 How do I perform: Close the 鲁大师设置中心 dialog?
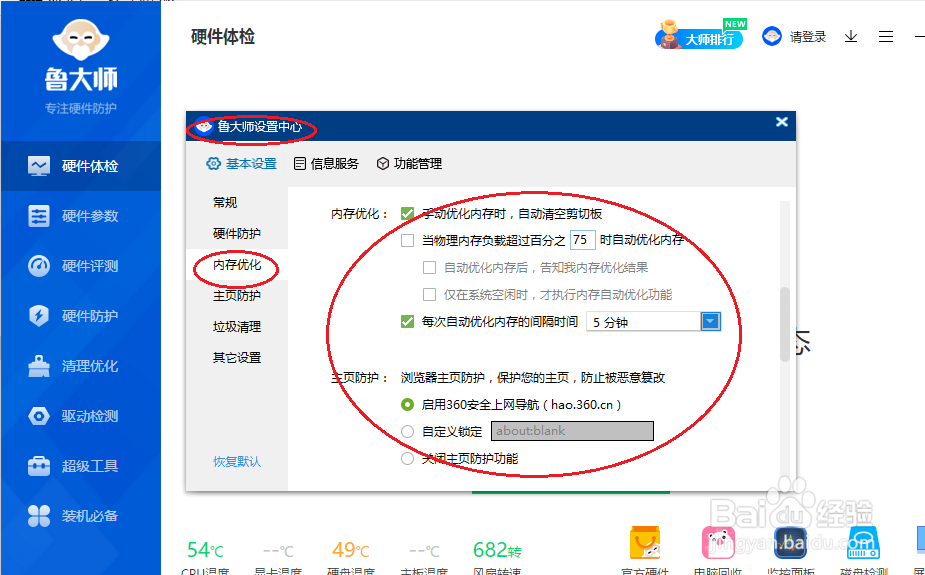coord(782,122)
